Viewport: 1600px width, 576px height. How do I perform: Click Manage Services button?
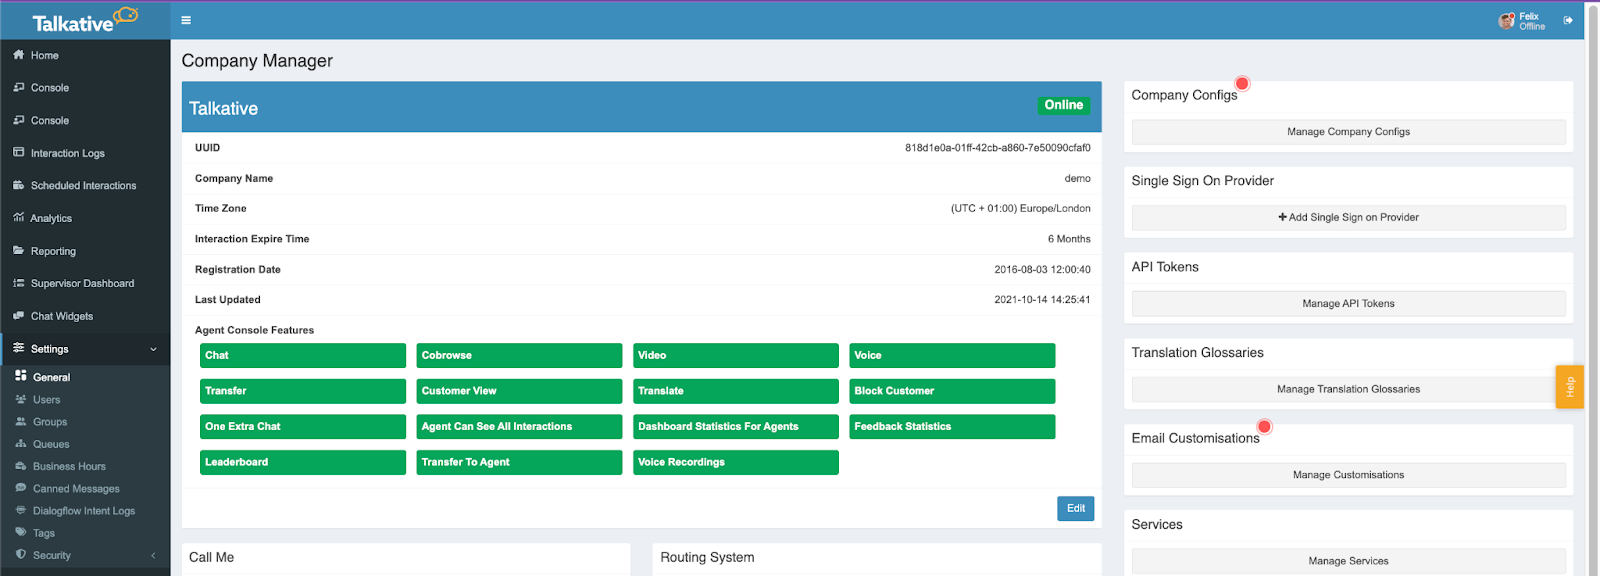point(1348,561)
